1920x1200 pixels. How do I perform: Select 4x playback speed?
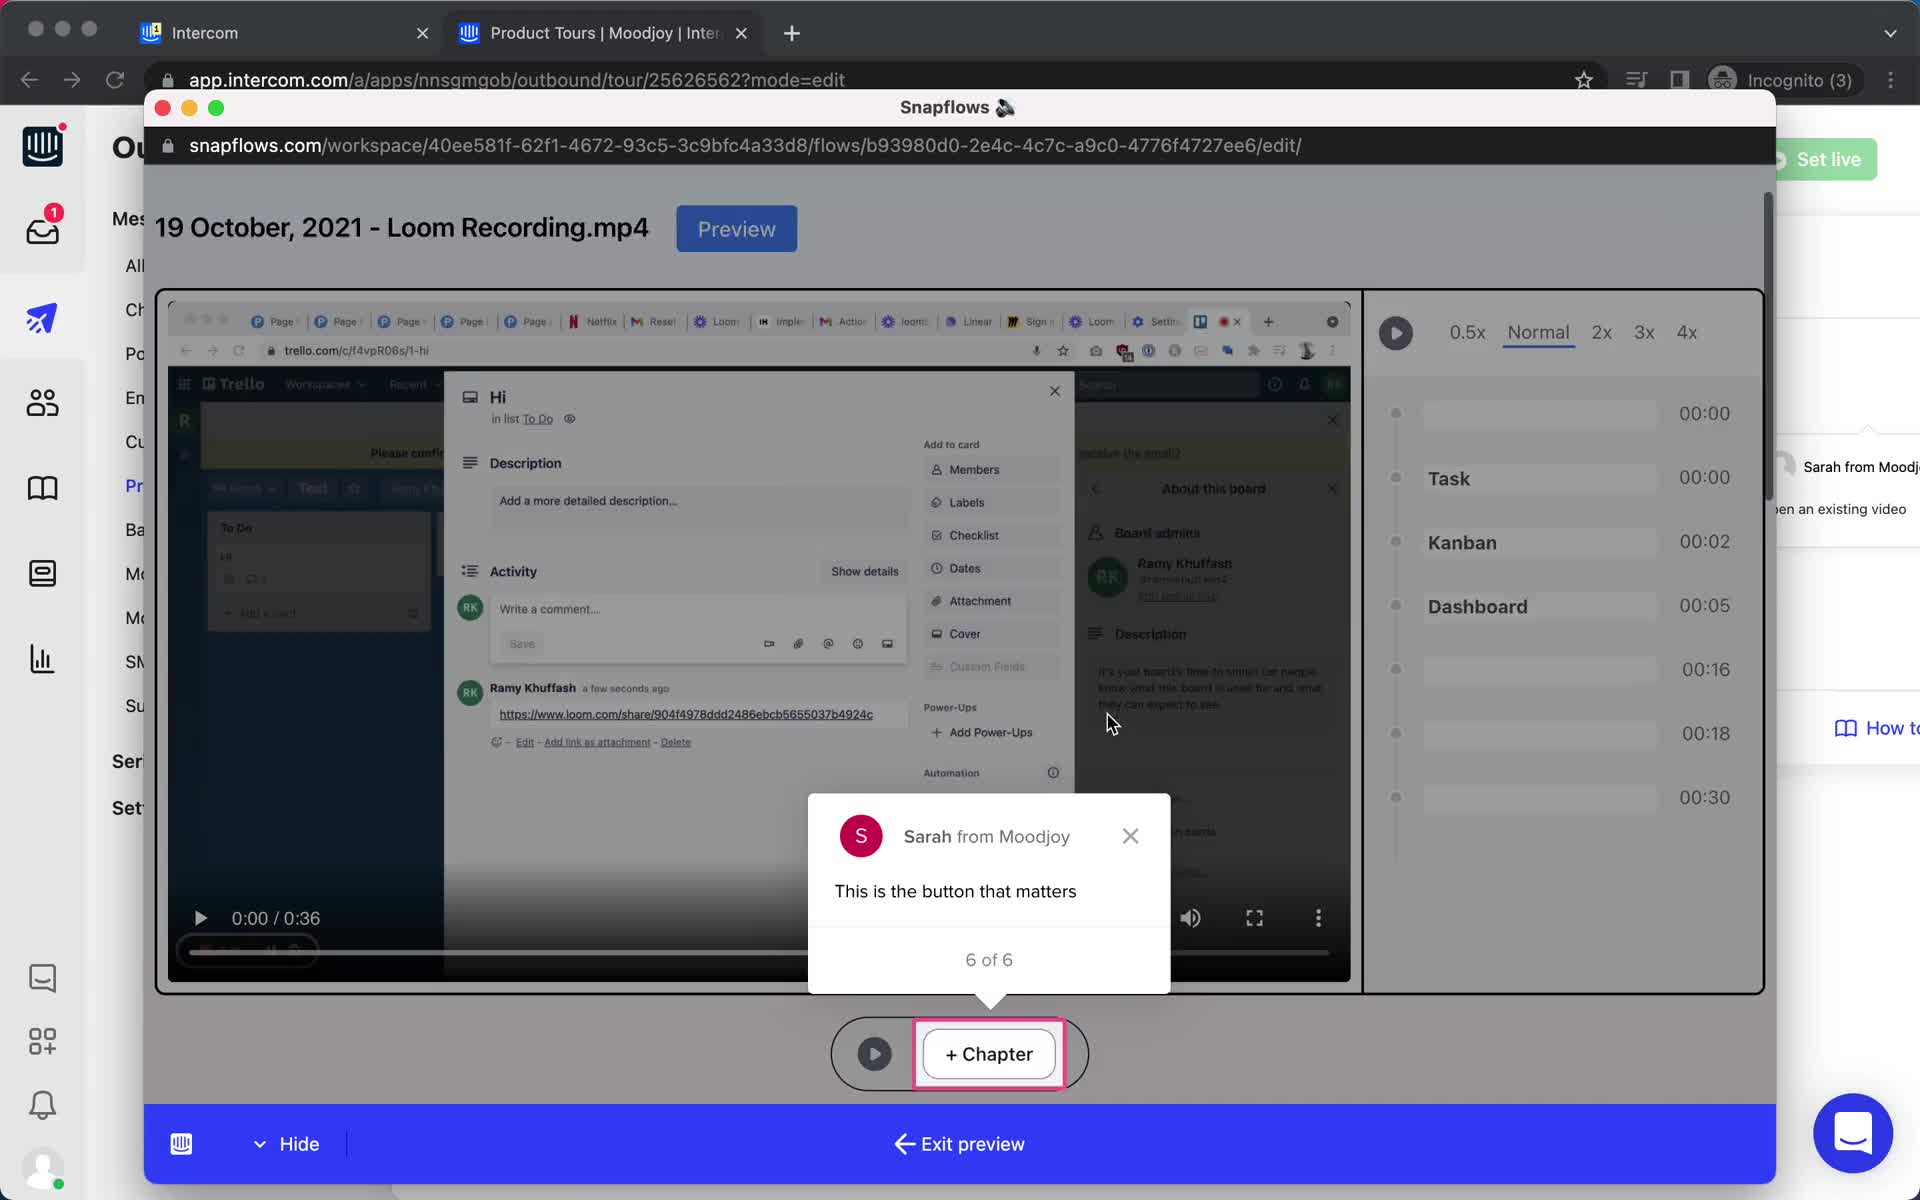1687,333
